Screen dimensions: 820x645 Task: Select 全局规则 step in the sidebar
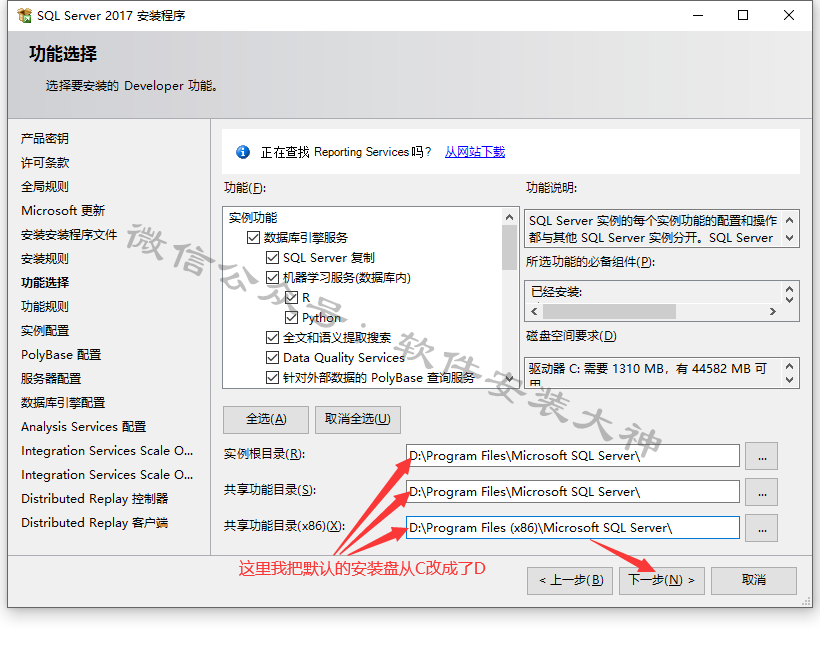click(45, 187)
